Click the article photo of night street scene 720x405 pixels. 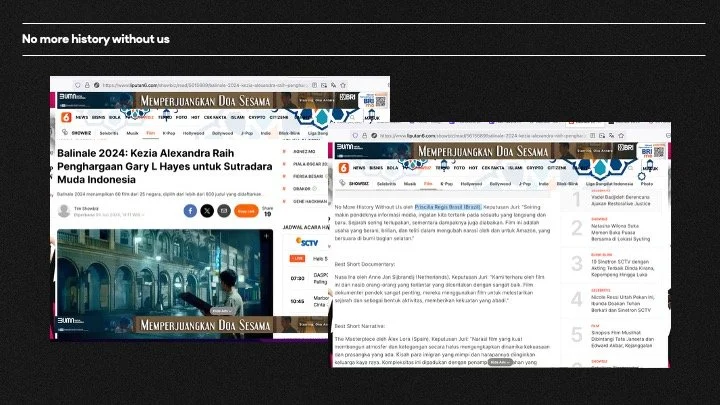(x=165, y=273)
